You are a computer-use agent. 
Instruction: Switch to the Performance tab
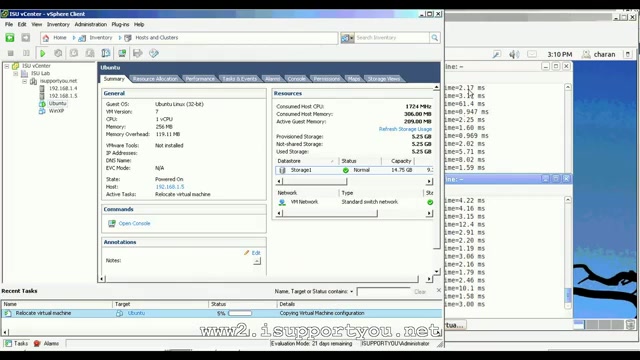(x=200, y=79)
